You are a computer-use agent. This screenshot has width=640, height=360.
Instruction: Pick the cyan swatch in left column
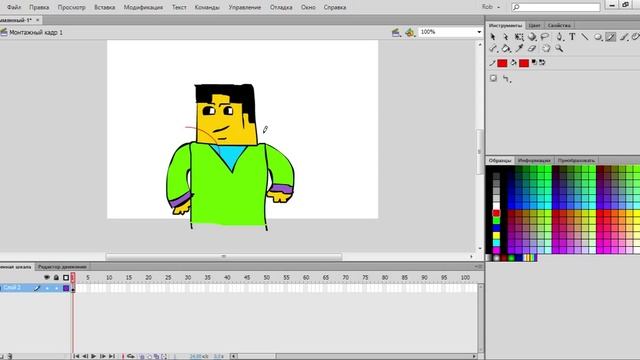[496, 243]
